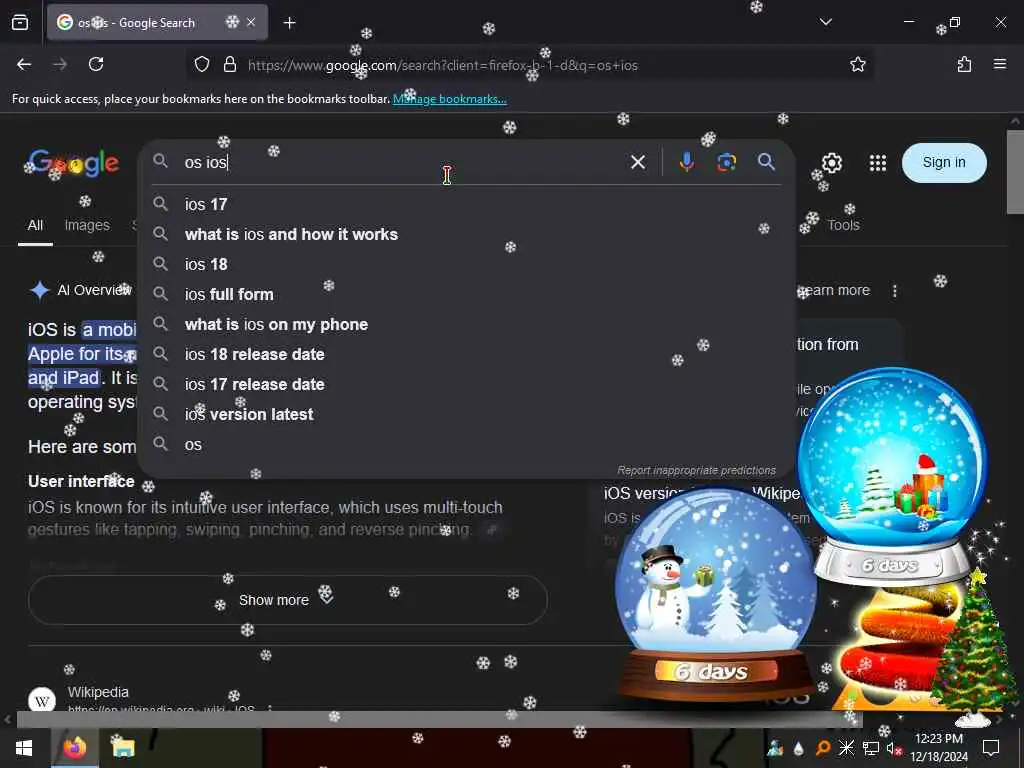
Task: List all tabs via chevron dropdown
Action: [x=825, y=22]
